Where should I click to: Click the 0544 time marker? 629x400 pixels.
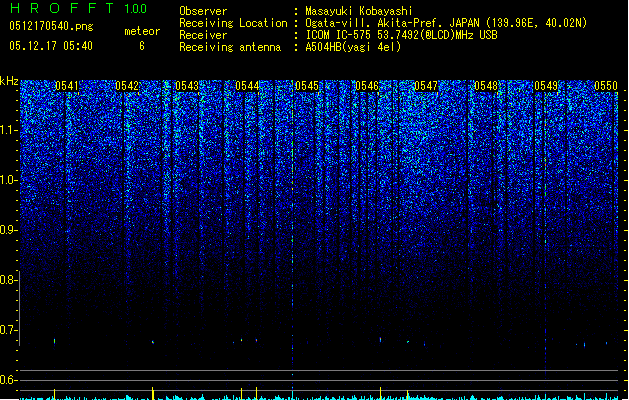[x=247, y=86]
